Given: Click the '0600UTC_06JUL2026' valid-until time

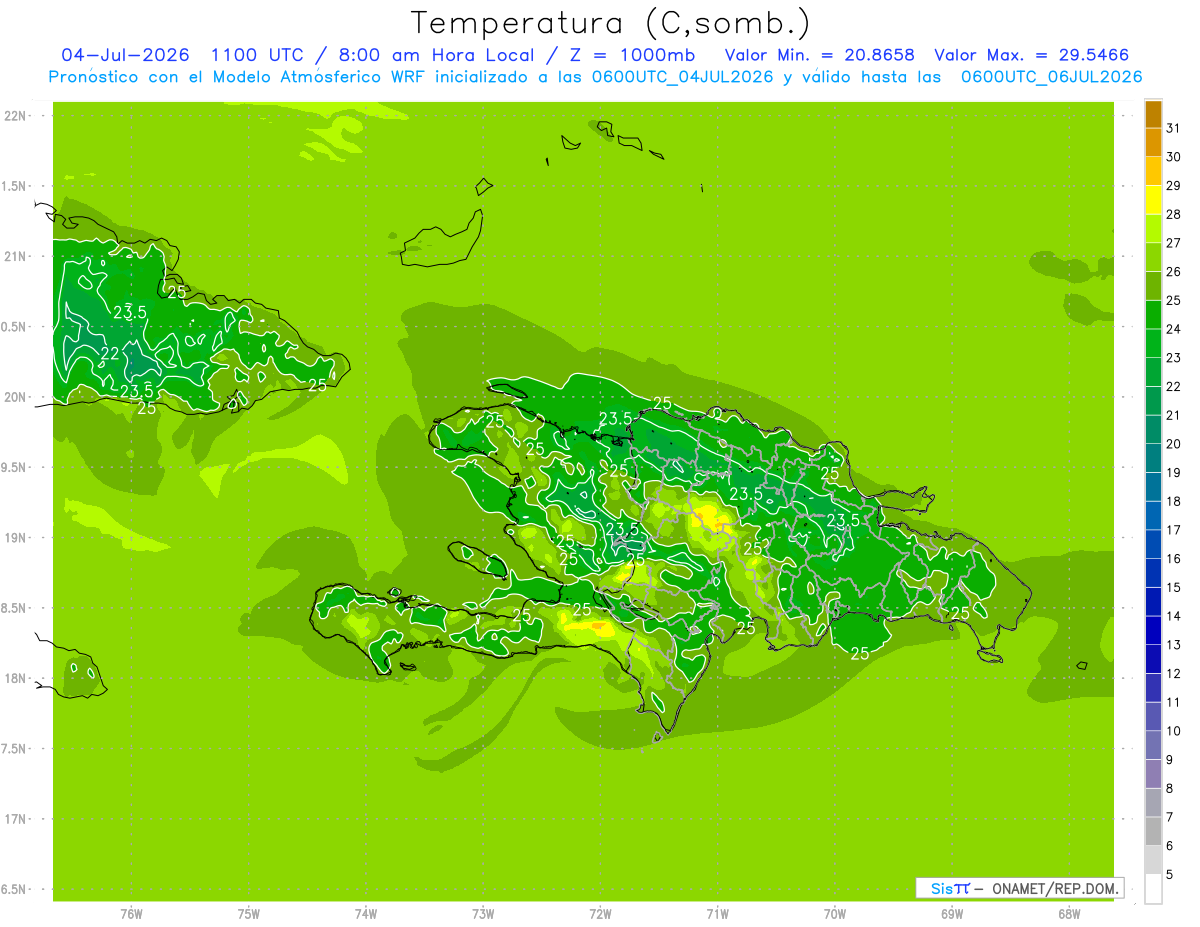Looking at the screenshot, I should (x=1052, y=77).
